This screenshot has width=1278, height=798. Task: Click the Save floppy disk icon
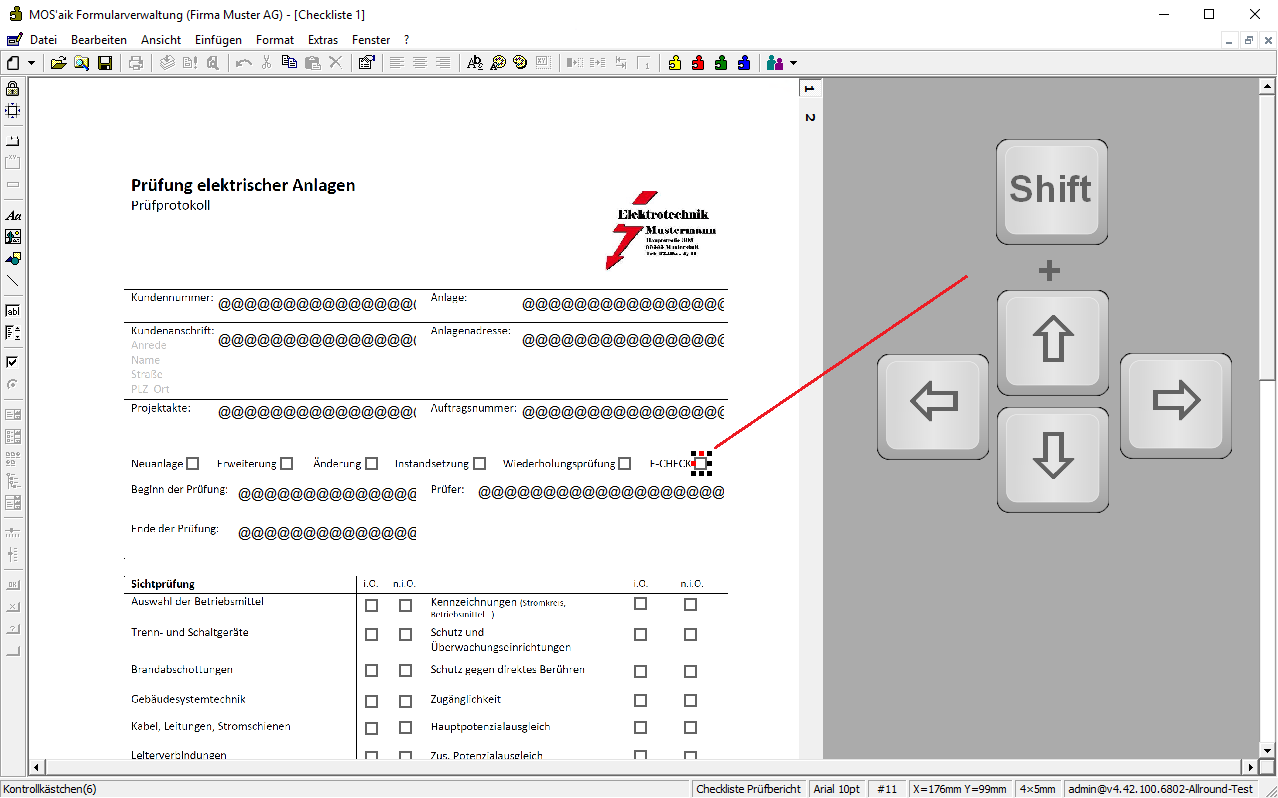coord(104,63)
